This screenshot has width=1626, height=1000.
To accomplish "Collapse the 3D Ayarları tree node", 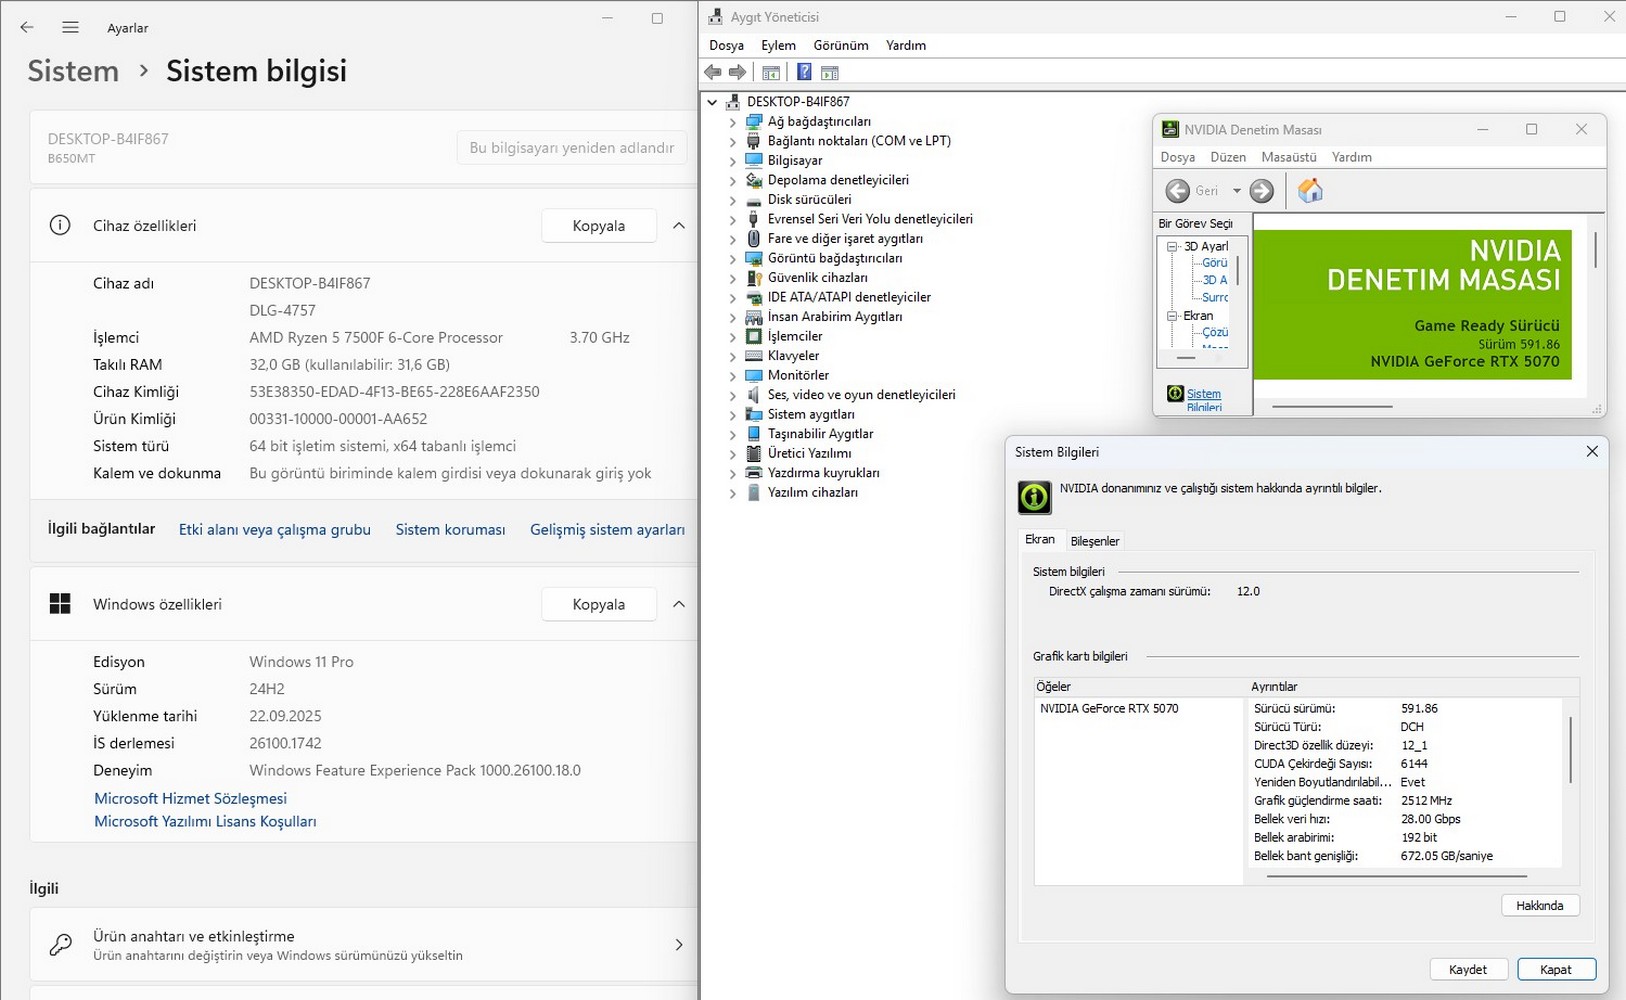I will [x=1172, y=246].
